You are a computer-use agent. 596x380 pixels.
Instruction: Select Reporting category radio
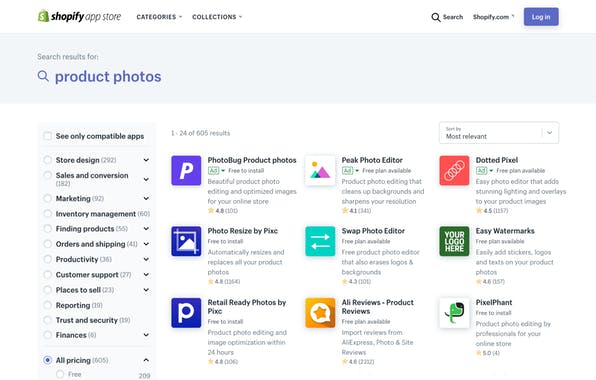(48, 305)
